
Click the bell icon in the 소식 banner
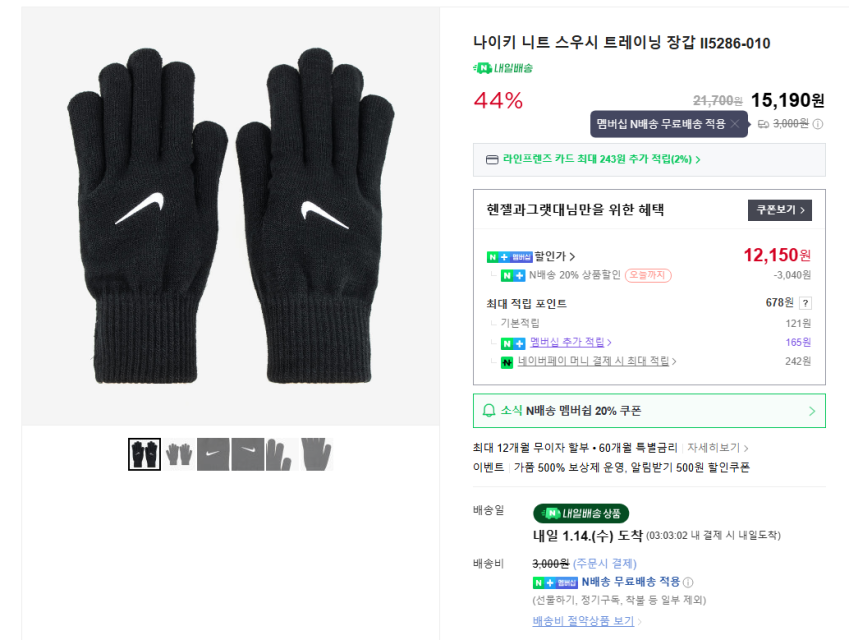pos(489,411)
